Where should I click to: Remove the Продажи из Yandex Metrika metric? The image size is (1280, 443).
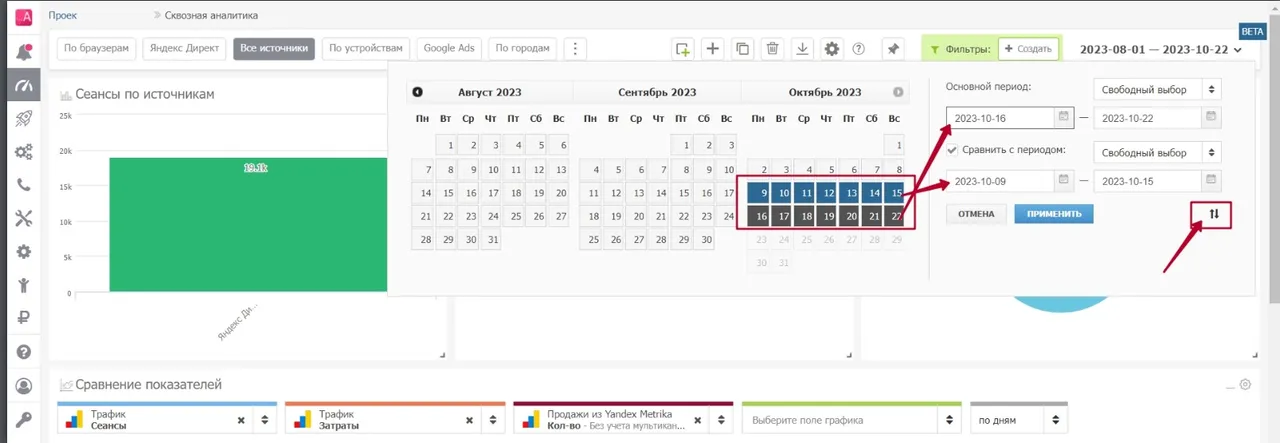pos(697,421)
